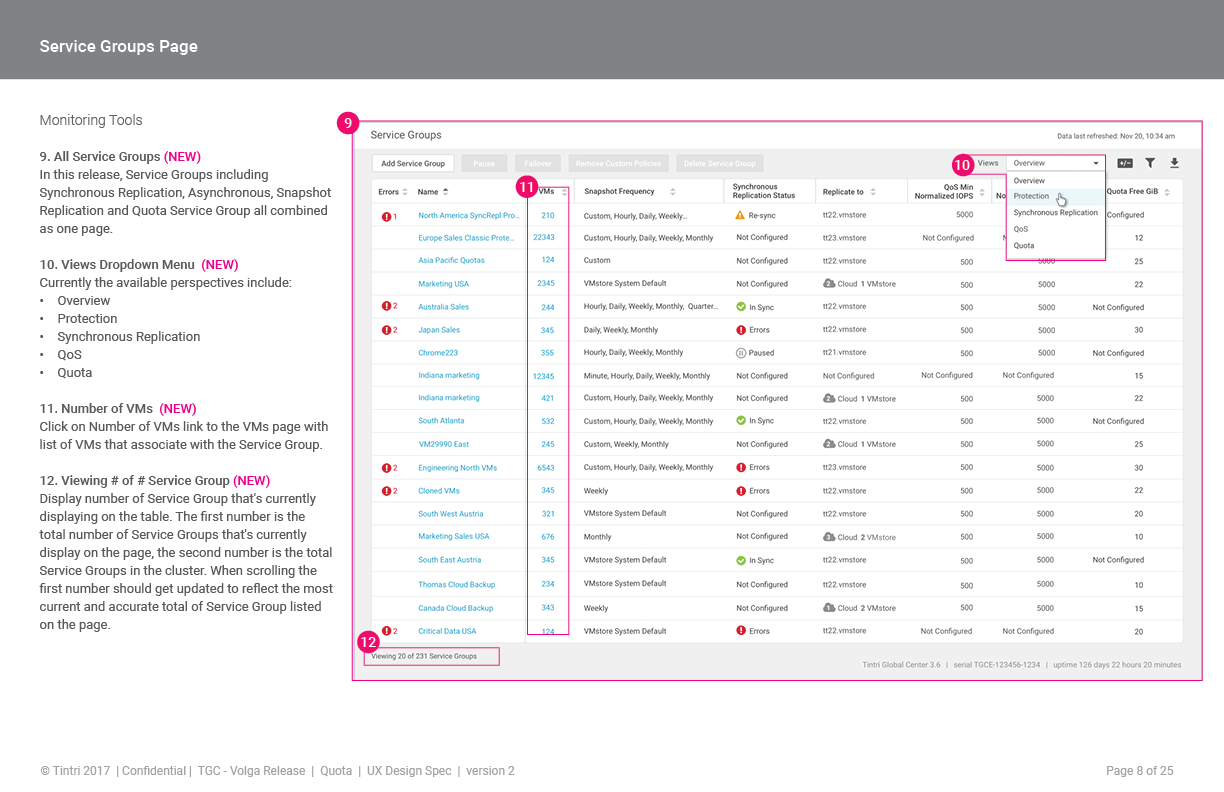Viewport: 1224px width, 792px height.
Task: Click "uptime 126 days 22 hours 20 minutes" text
Action: click(1117, 664)
